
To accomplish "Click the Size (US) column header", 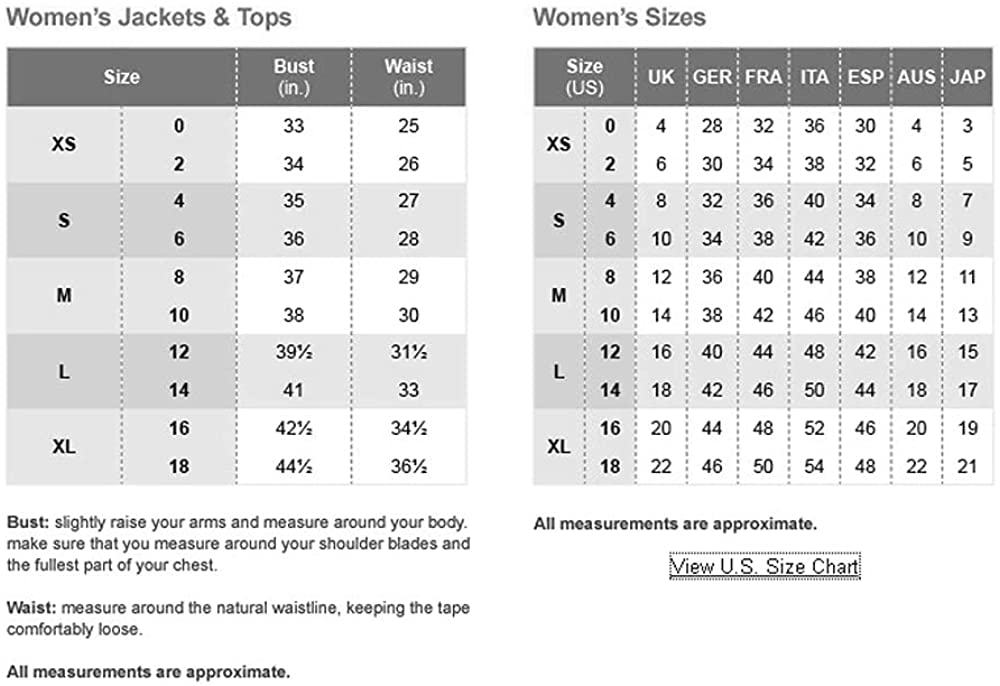I will [x=584, y=76].
